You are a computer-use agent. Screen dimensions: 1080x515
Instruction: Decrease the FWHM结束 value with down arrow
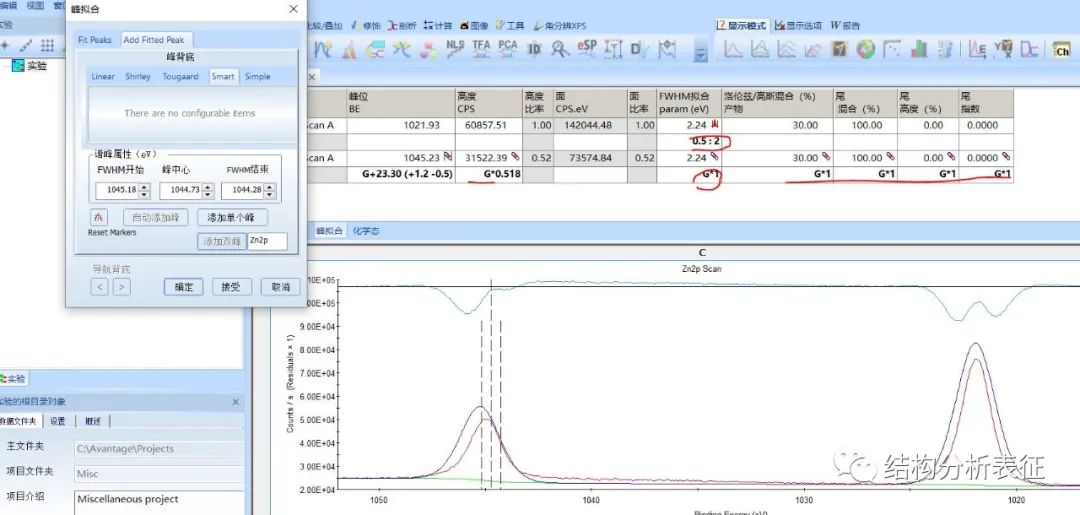[x=271, y=195]
